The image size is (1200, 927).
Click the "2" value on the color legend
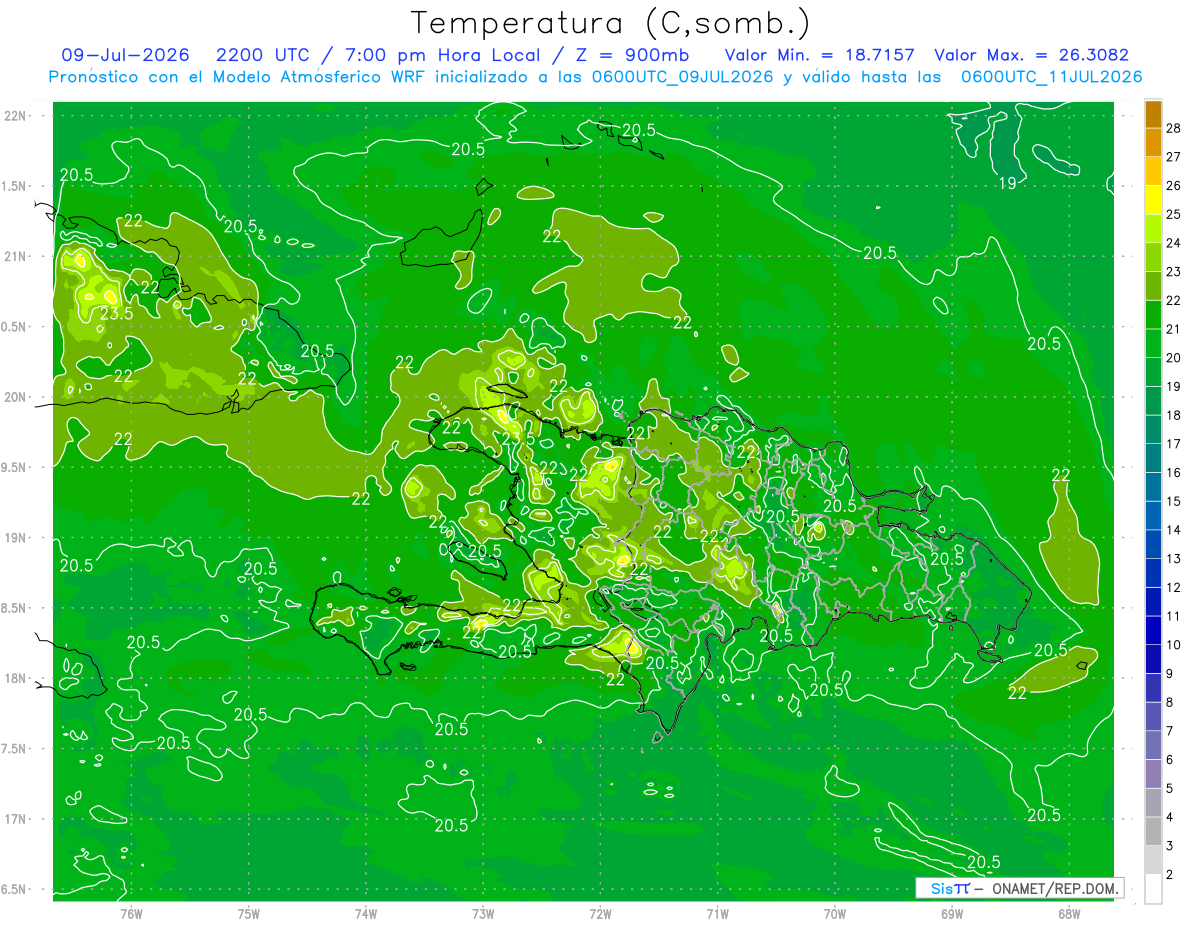click(1170, 875)
